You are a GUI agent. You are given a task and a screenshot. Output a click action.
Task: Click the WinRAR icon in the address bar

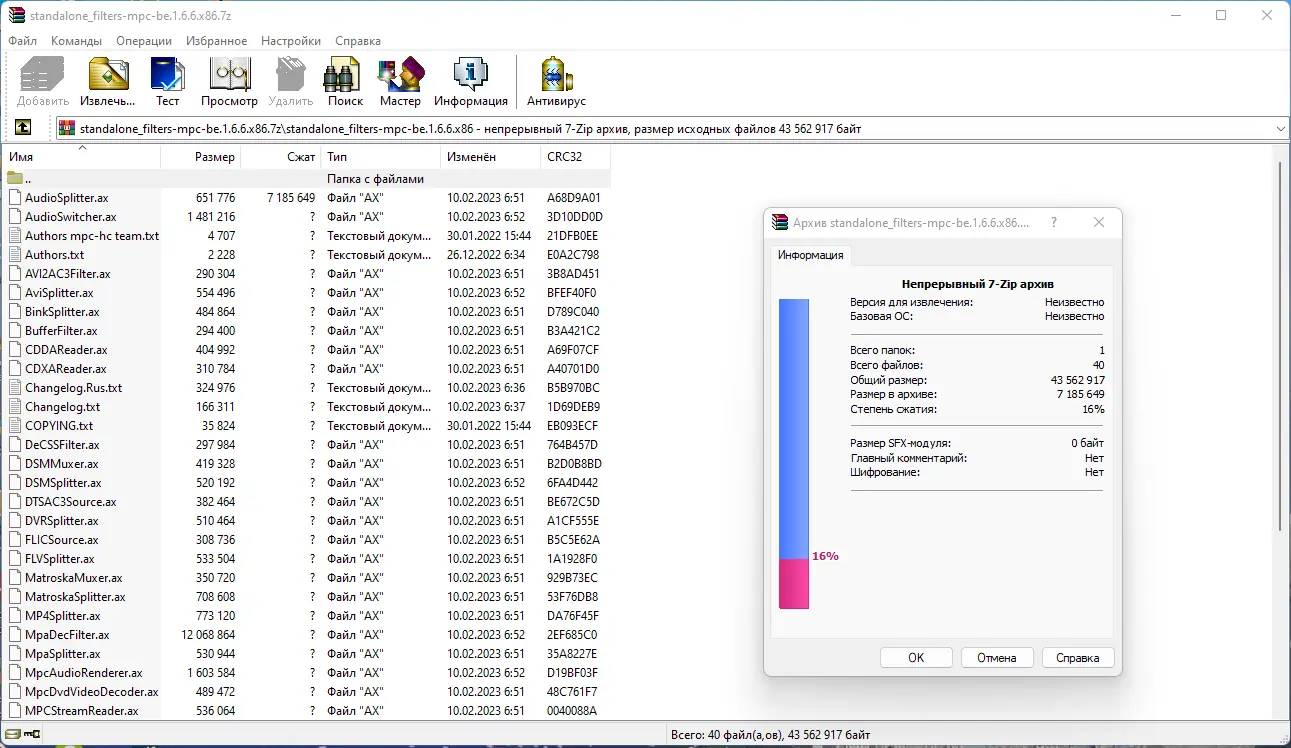click(x=67, y=128)
